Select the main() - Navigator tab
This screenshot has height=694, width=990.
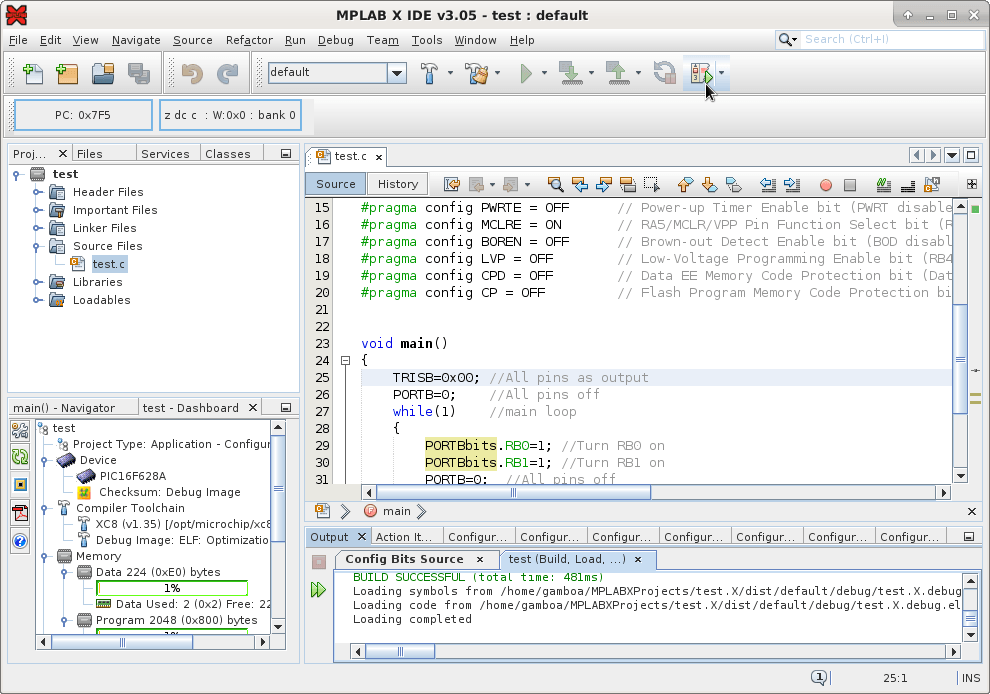(64, 408)
